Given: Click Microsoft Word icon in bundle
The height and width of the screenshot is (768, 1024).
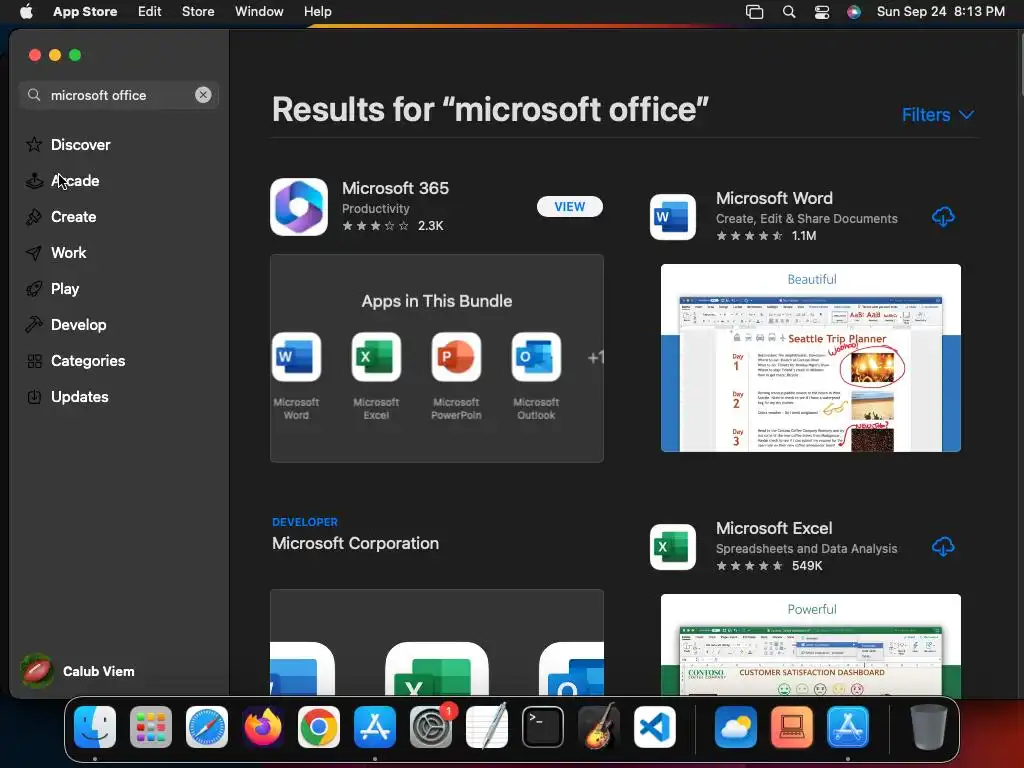Looking at the screenshot, I should [296, 357].
